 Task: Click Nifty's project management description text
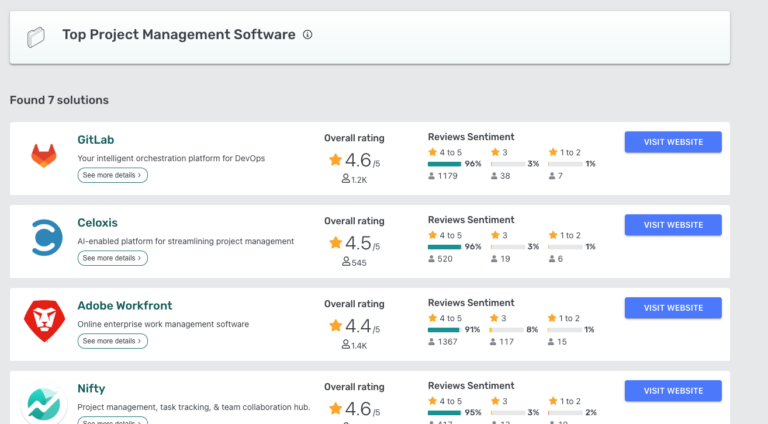[193, 407]
